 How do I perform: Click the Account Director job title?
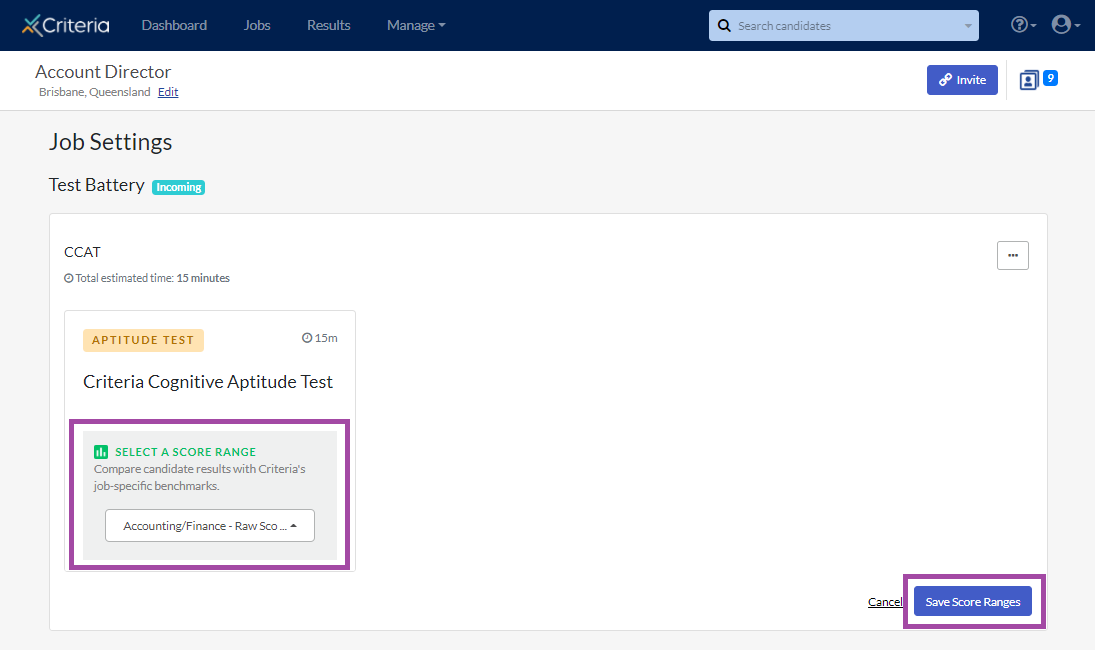(103, 72)
